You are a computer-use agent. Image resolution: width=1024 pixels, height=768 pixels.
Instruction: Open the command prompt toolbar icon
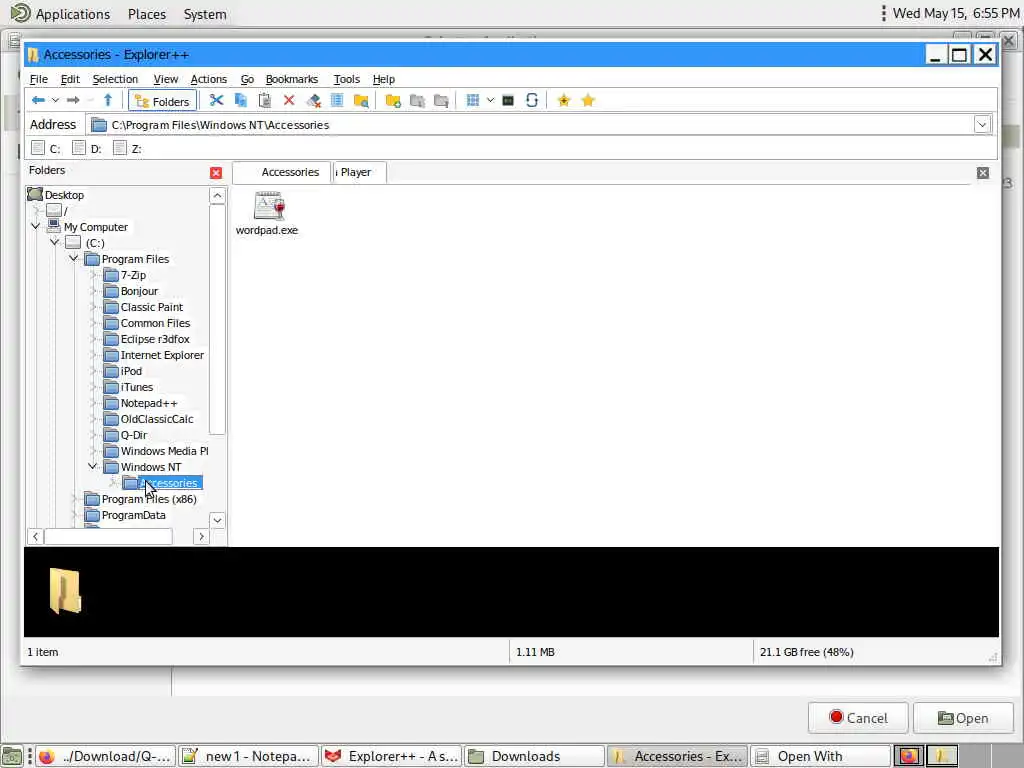coord(508,101)
